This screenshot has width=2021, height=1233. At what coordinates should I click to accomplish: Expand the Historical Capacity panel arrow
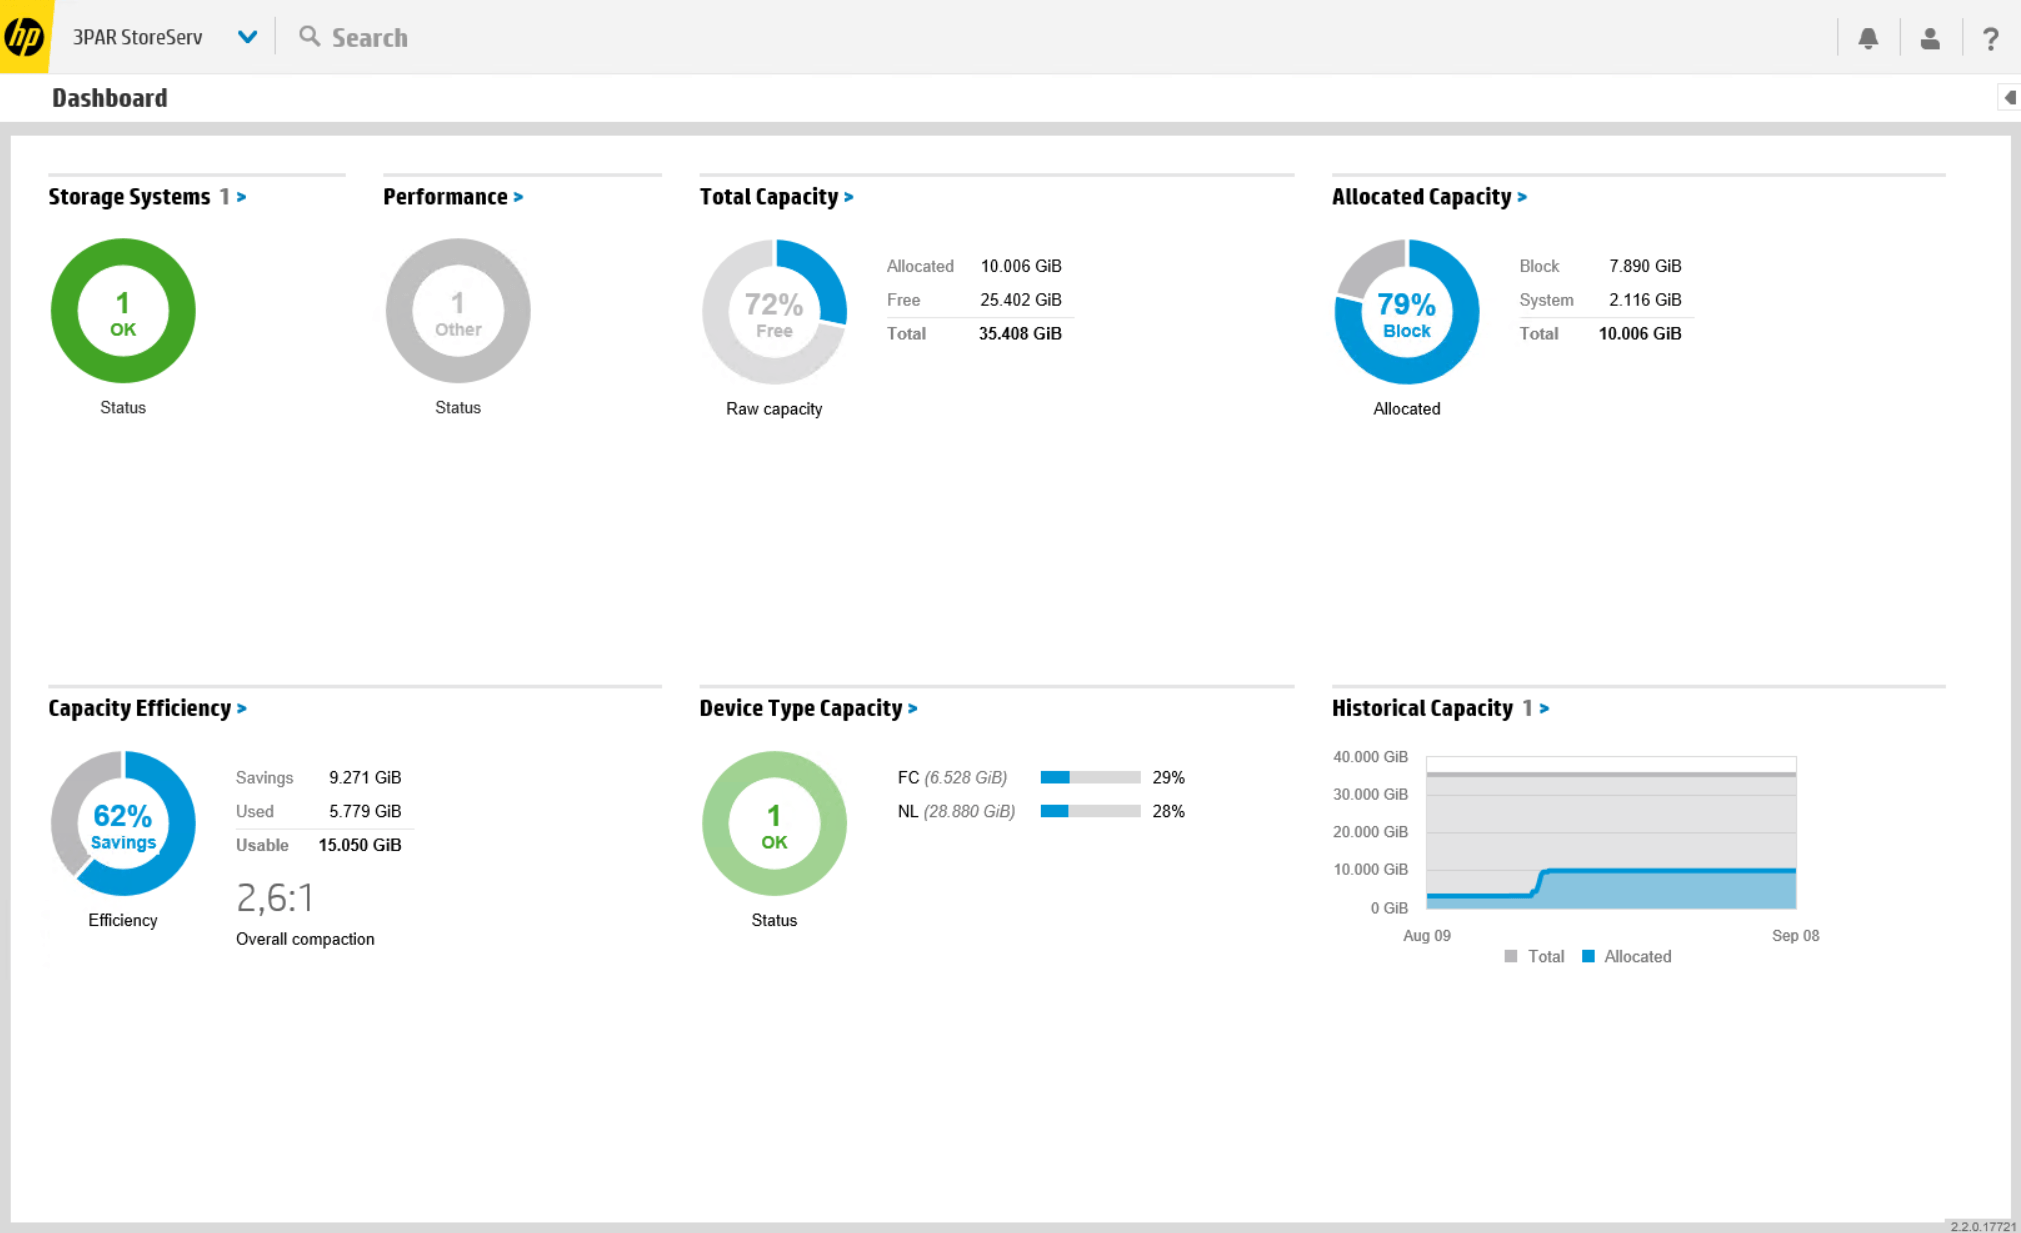click(x=1544, y=708)
